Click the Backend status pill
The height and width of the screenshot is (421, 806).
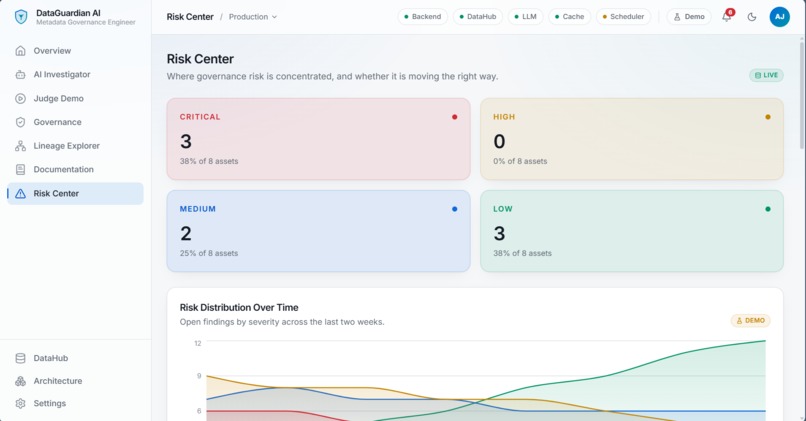(423, 17)
